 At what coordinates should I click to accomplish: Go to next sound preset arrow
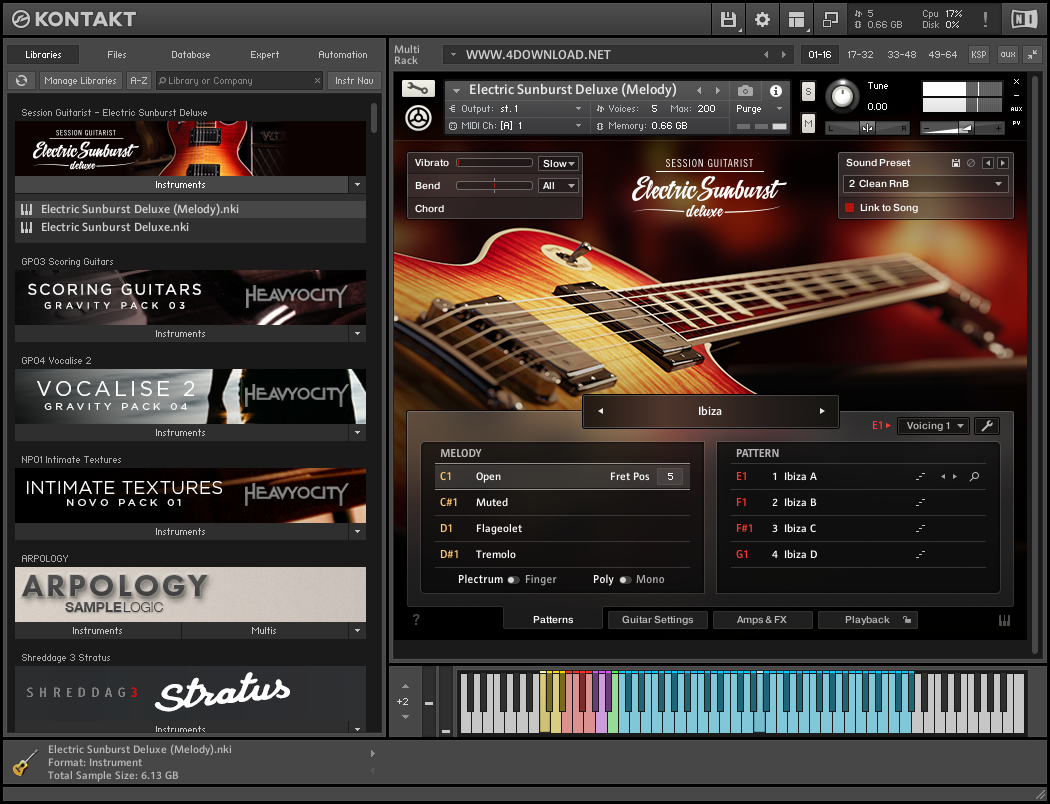pyautogui.click(x=1002, y=163)
